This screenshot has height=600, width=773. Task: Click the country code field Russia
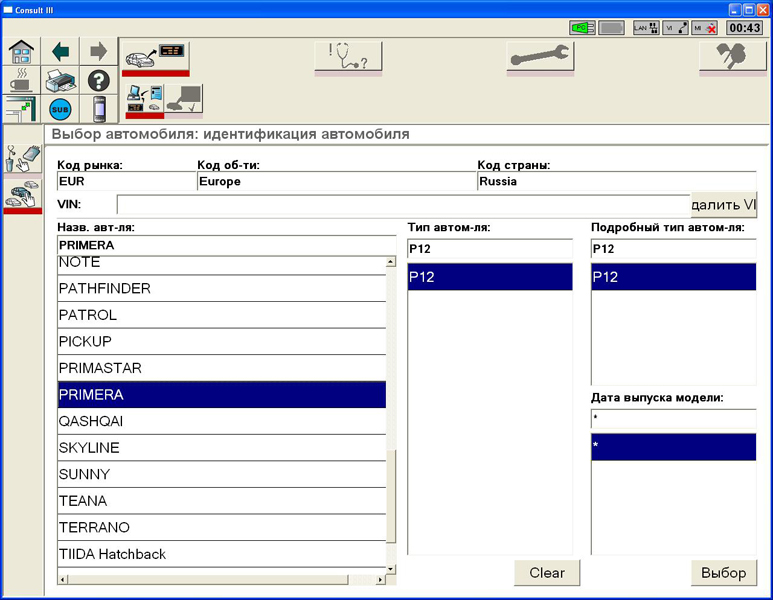pos(617,181)
